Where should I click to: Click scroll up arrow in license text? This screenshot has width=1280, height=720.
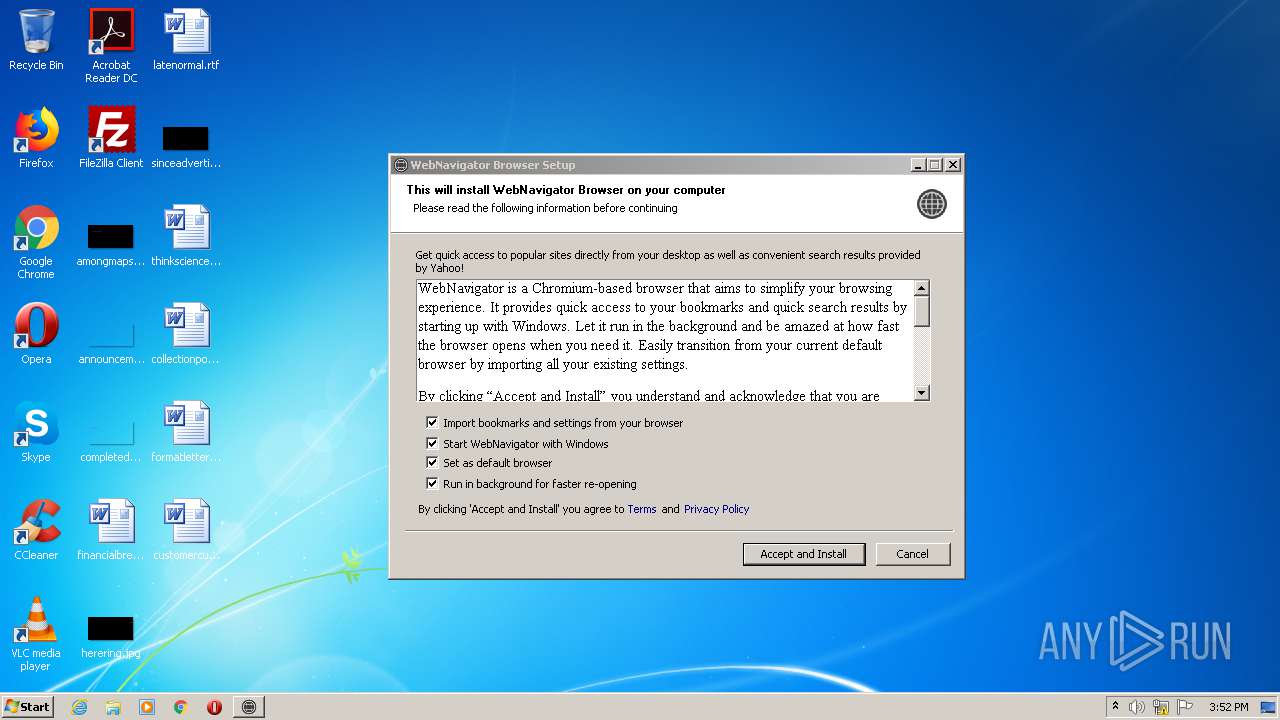pyautogui.click(x=922, y=288)
